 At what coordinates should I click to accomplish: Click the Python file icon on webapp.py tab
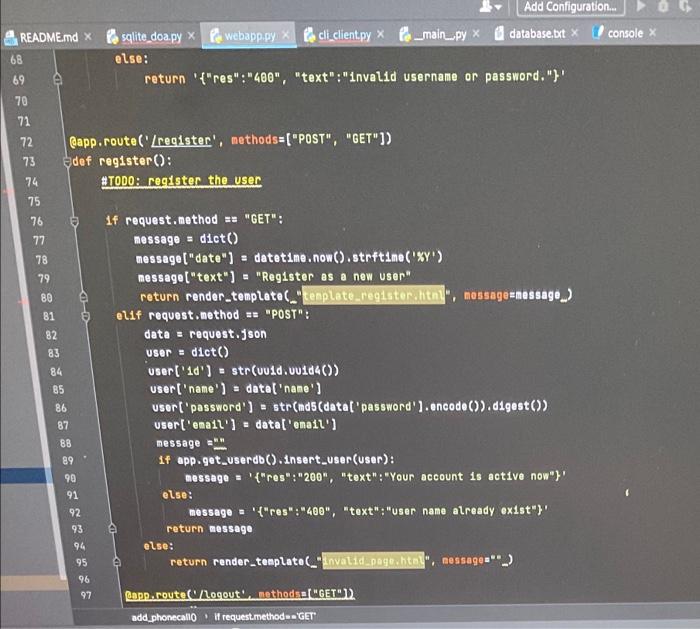pos(216,36)
